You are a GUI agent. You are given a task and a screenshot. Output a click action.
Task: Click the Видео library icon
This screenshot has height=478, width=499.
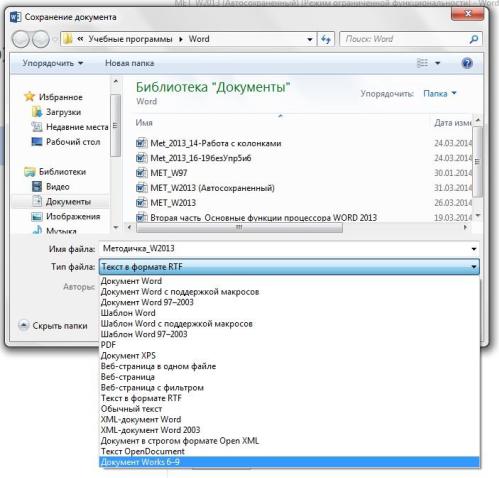click(37, 186)
